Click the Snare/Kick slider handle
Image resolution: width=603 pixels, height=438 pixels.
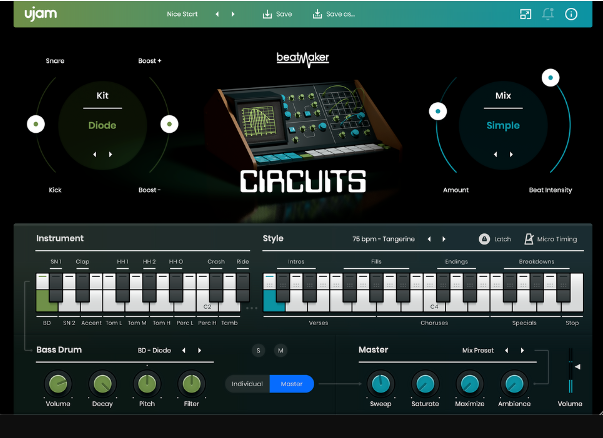click(x=36, y=124)
